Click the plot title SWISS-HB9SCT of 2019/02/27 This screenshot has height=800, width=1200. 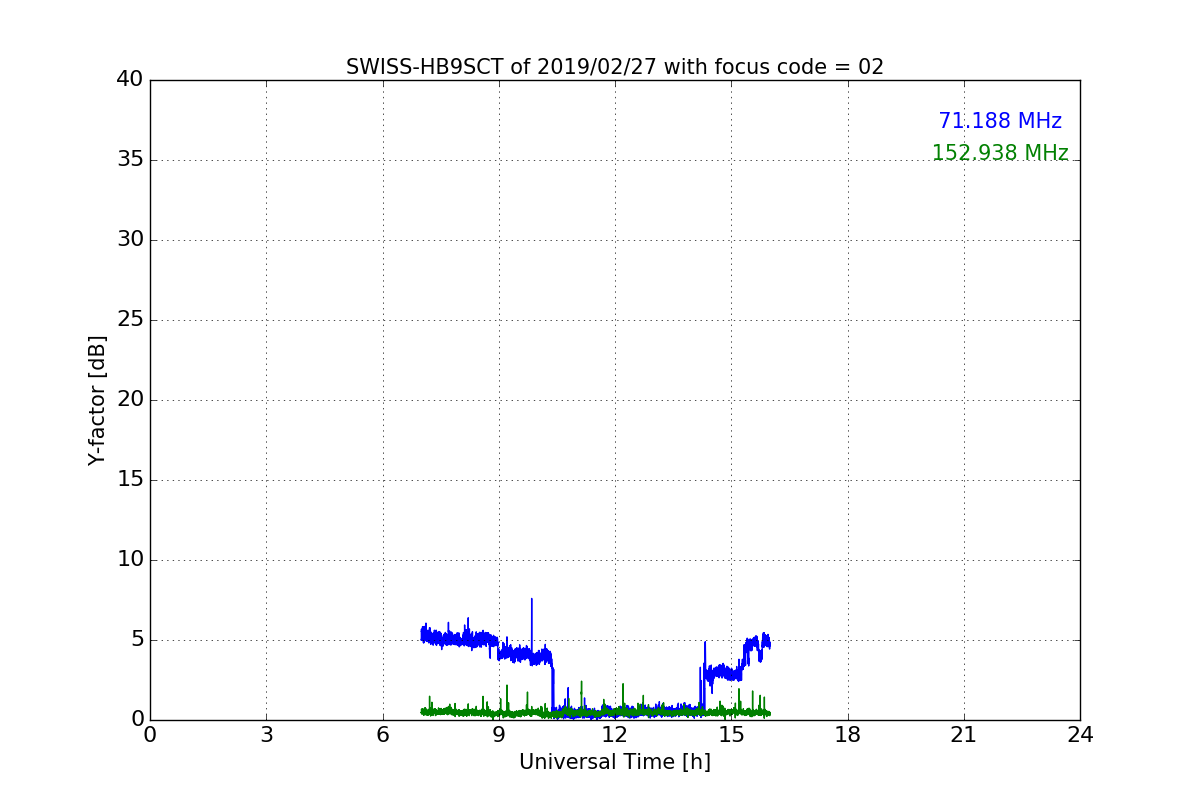point(615,67)
